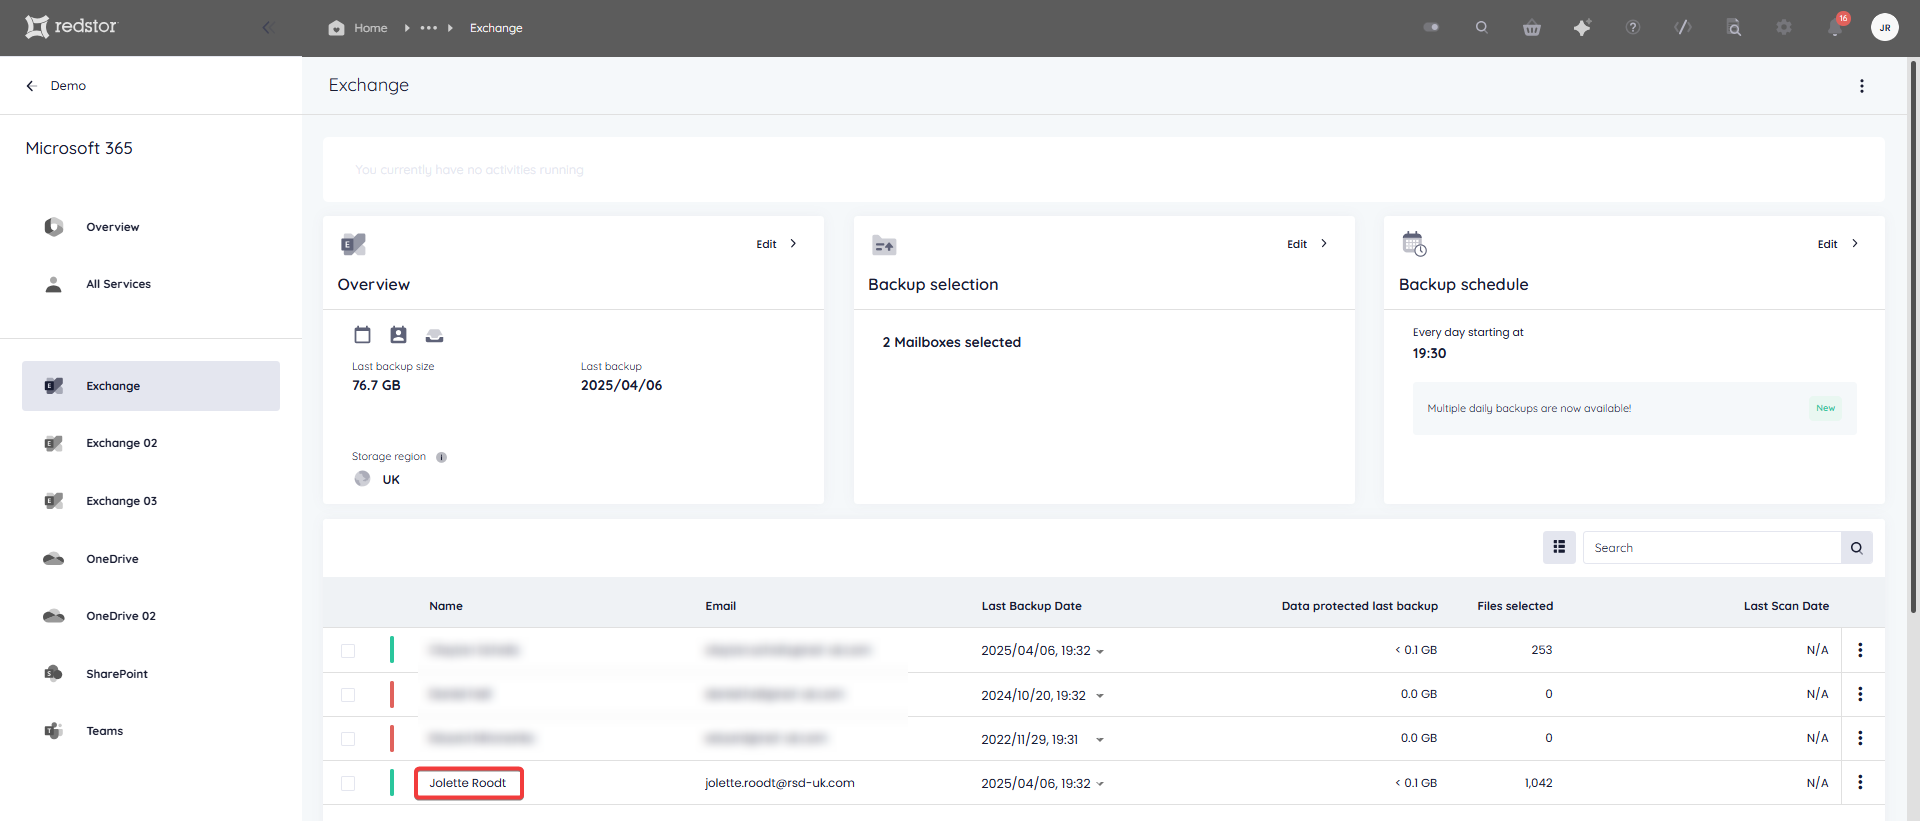Click the Storage region info icon
1920x821 pixels.
(x=441, y=457)
